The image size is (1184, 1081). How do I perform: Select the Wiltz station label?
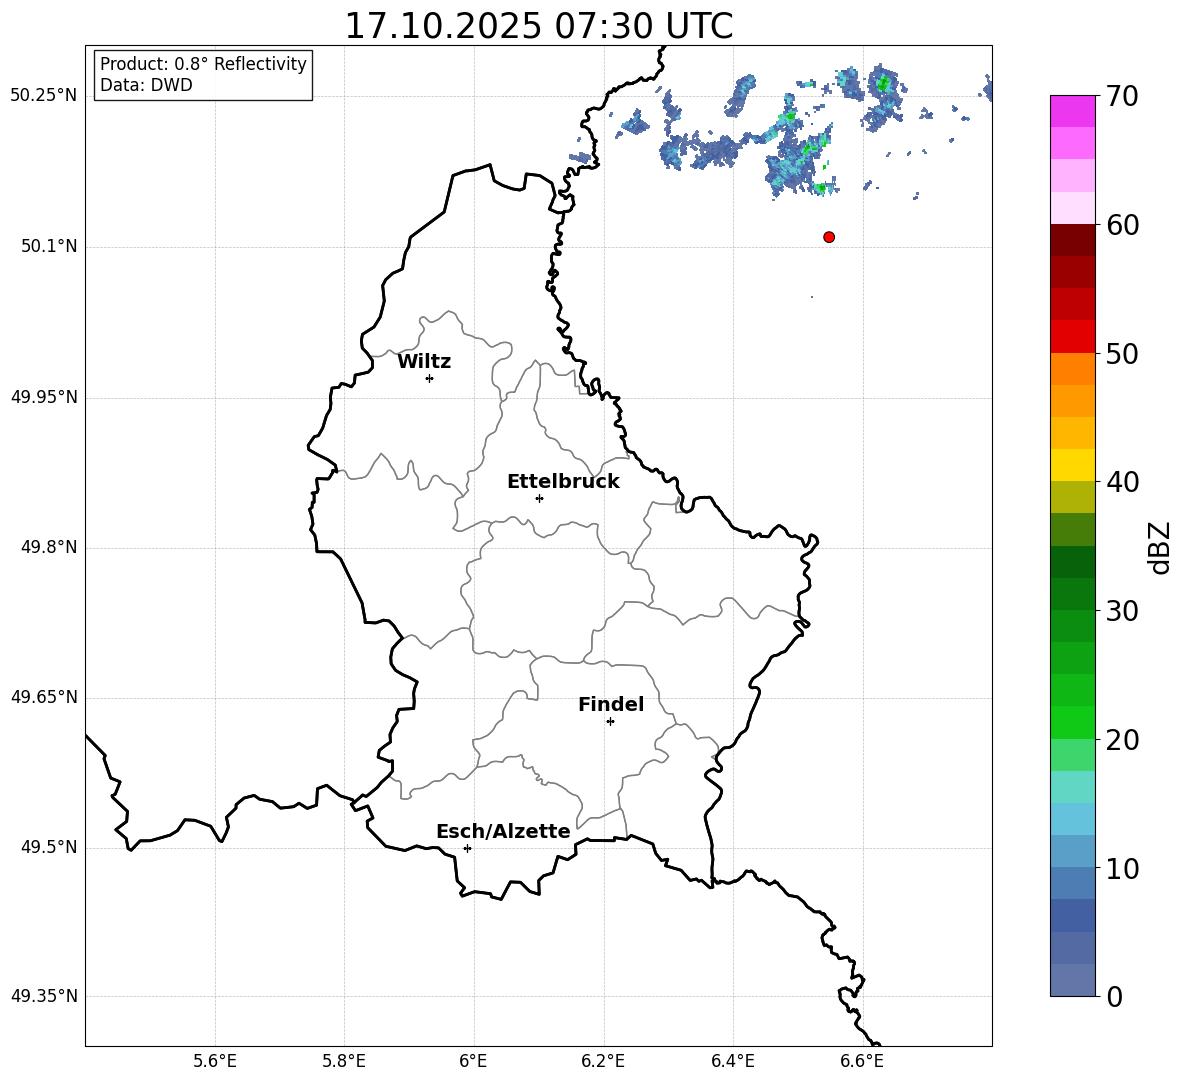point(424,362)
